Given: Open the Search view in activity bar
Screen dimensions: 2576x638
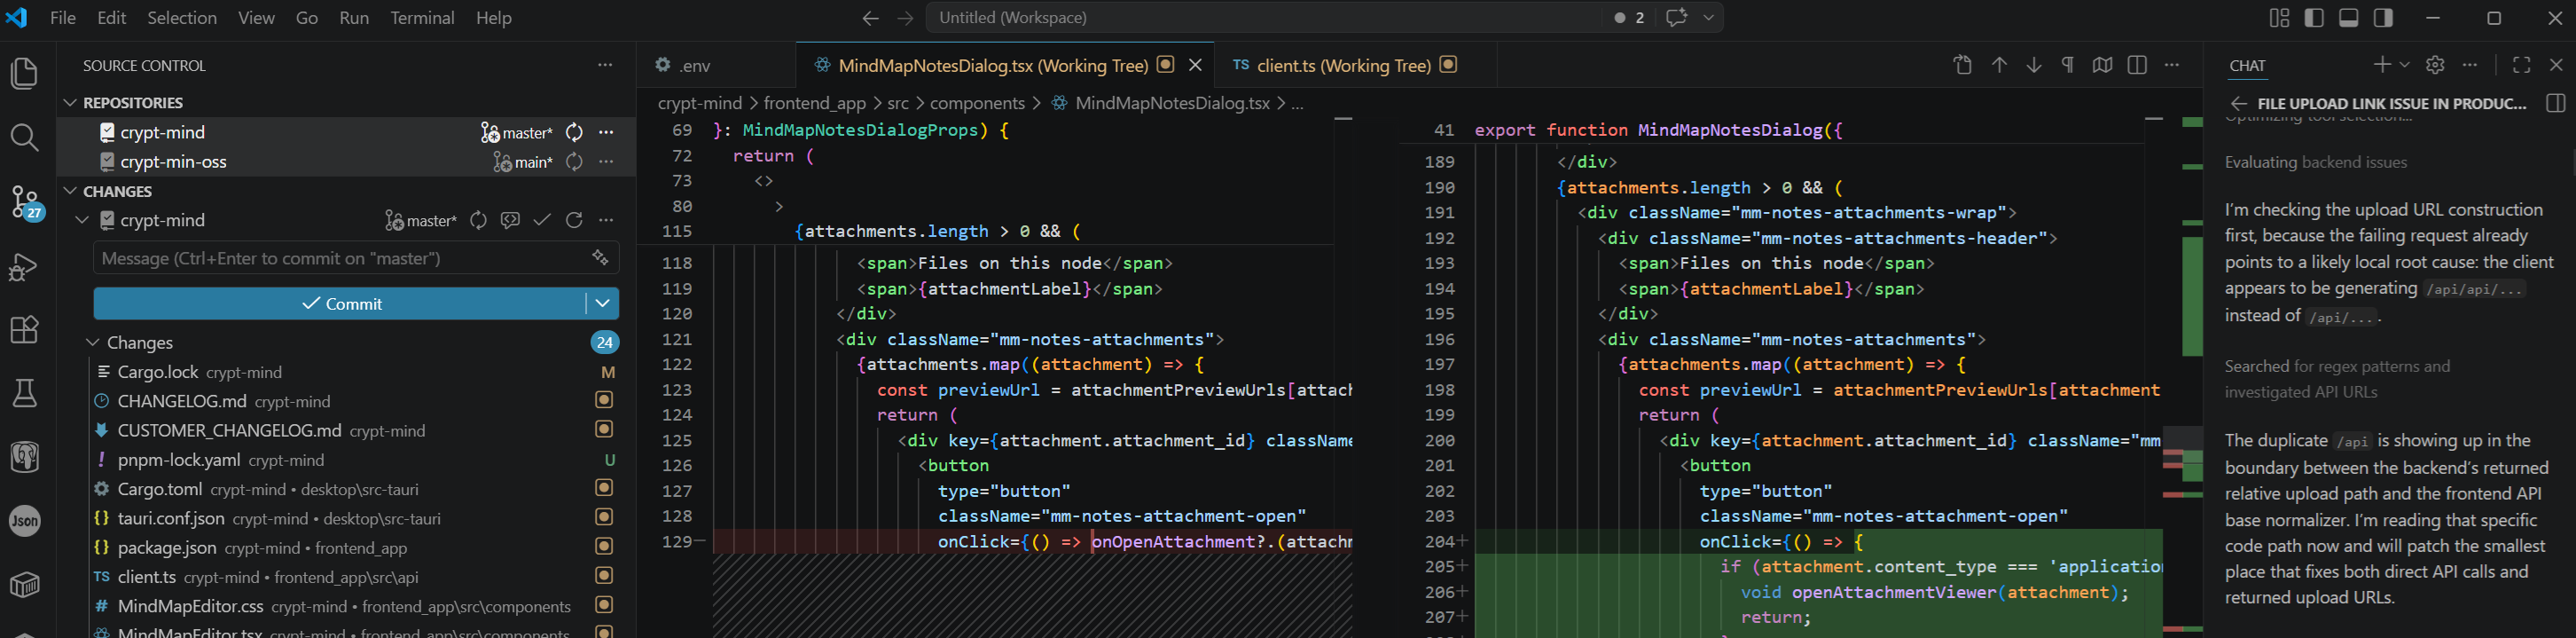Looking at the screenshot, I should coord(24,137).
